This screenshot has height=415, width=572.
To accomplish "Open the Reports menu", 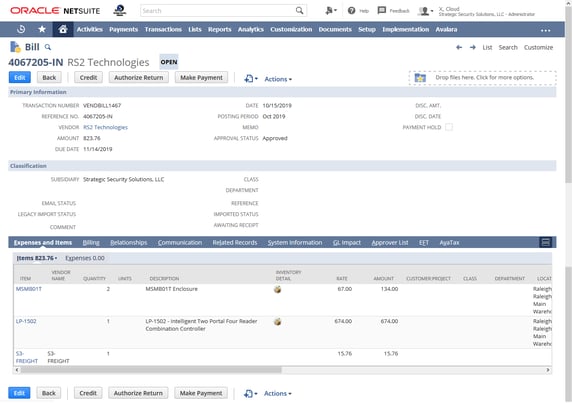I will 220,30.
